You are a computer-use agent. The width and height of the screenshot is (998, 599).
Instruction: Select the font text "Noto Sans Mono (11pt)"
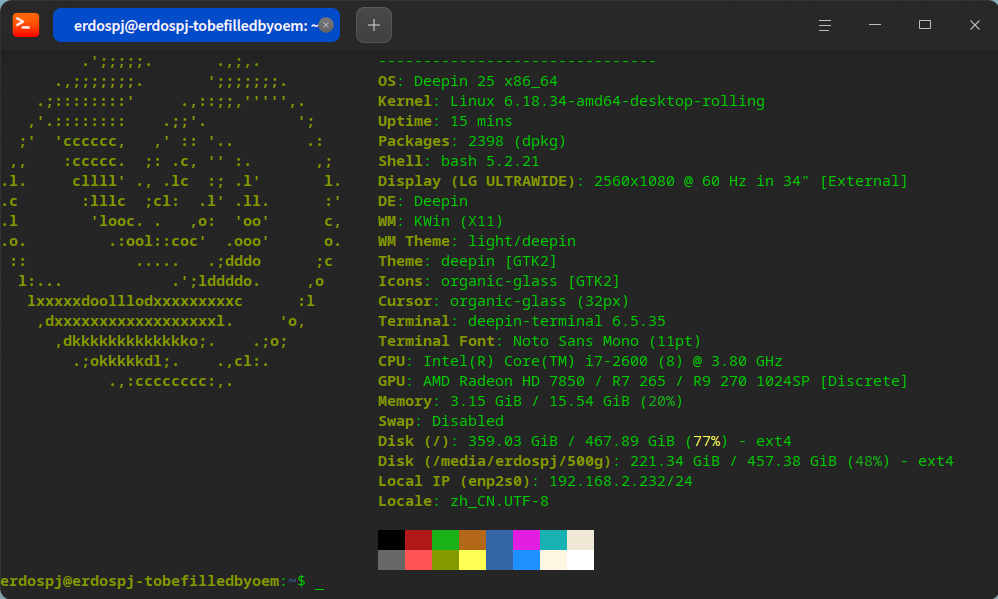pyautogui.click(x=607, y=341)
